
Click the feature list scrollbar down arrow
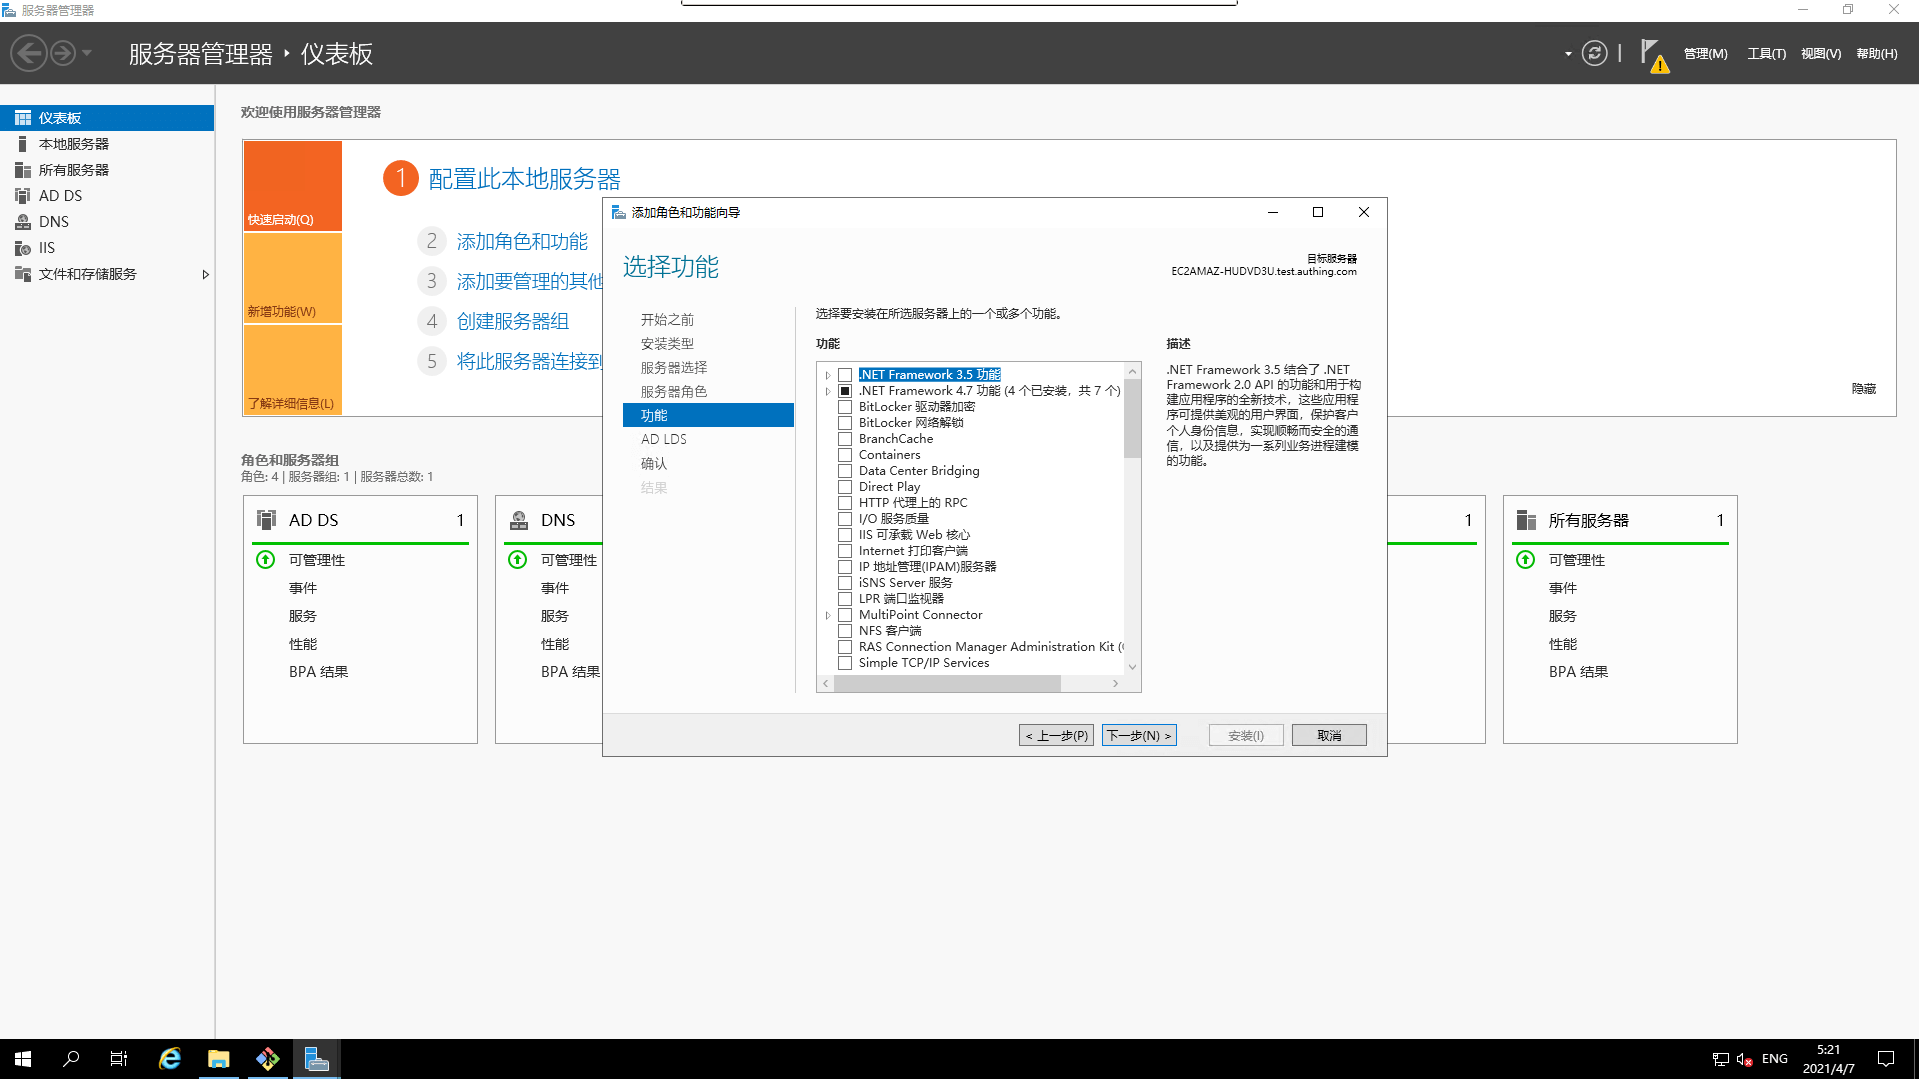click(1132, 666)
